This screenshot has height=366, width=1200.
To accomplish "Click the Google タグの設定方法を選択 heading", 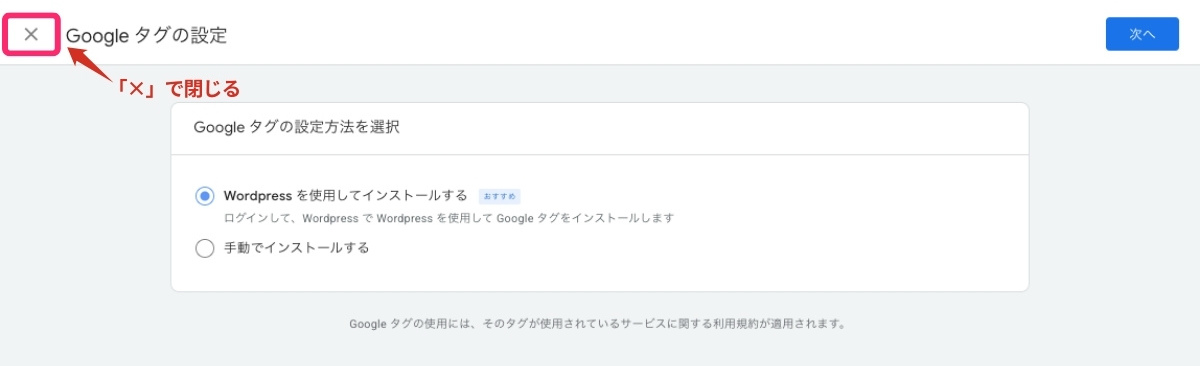I will pyautogui.click(x=297, y=128).
